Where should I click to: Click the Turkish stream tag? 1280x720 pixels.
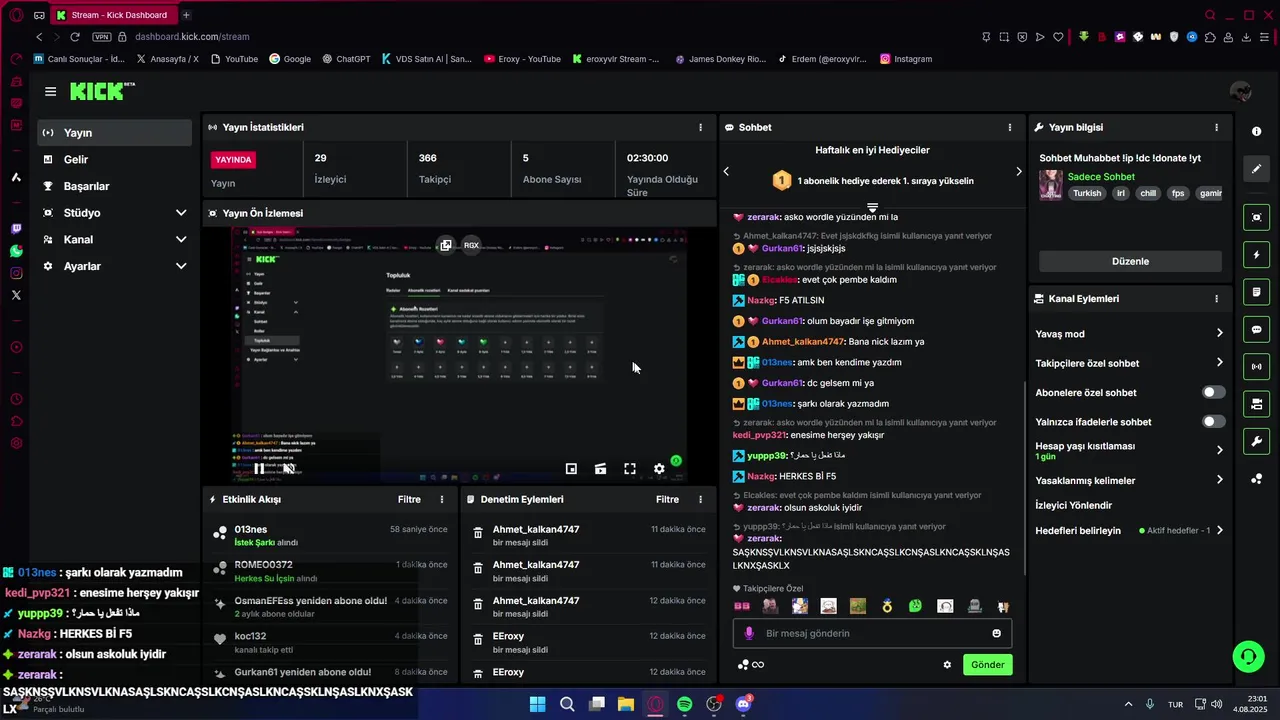tap(1087, 194)
